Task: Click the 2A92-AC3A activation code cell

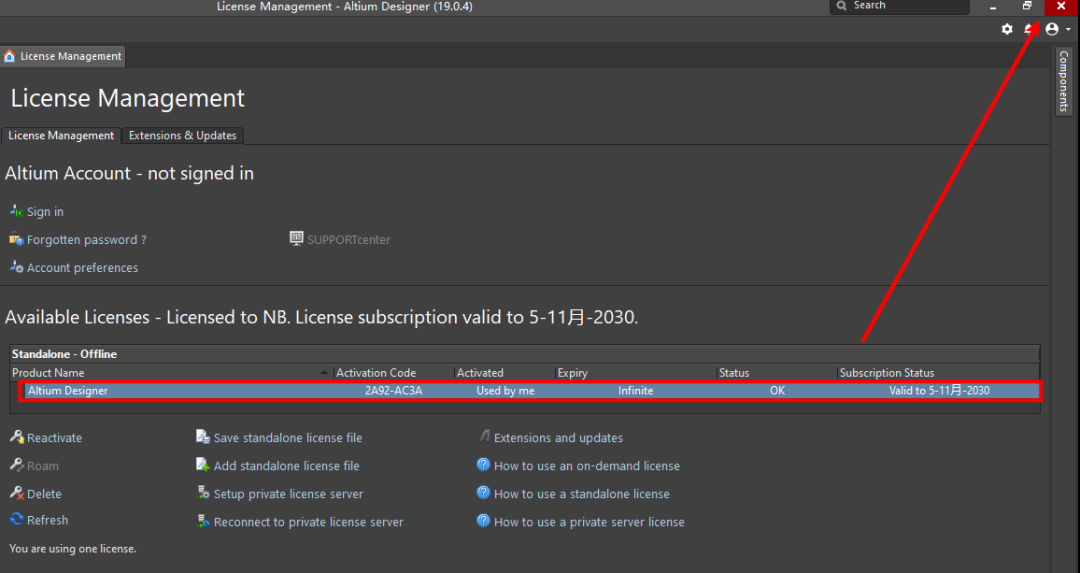Action: (394, 390)
